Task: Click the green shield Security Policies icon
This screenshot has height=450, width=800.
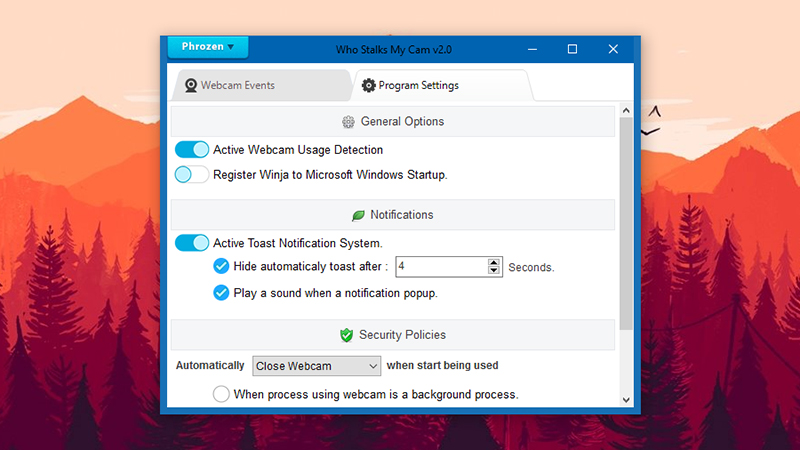Action: [x=346, y=335]
